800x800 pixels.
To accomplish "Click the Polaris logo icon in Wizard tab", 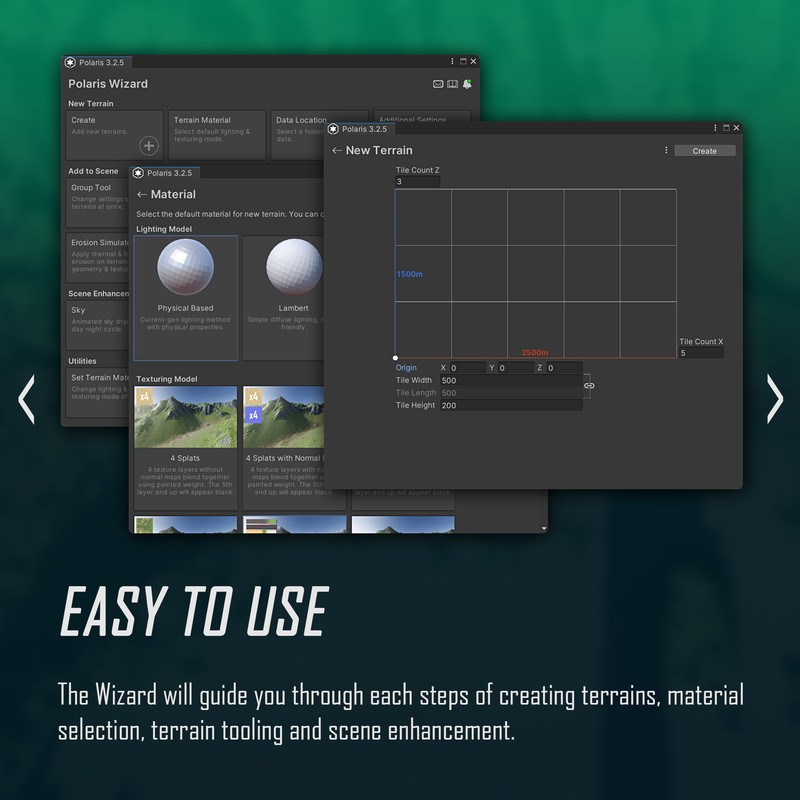I will click(x=70, y=62).
